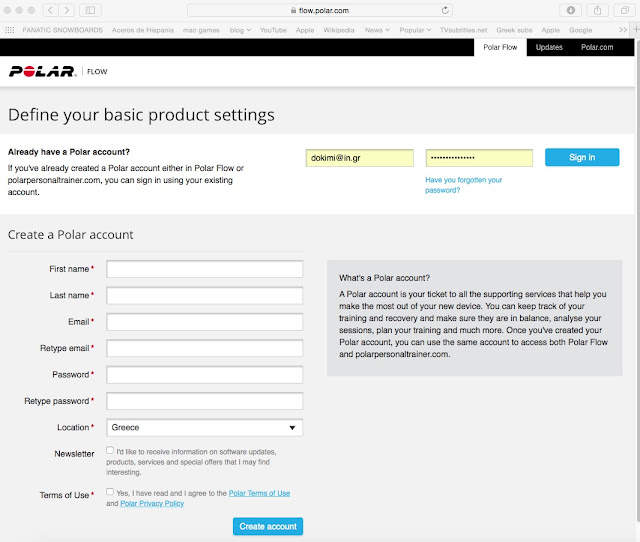This screenshot has height=542, width=640.
Task: Click the Create account button
Action: coord(268,526)
